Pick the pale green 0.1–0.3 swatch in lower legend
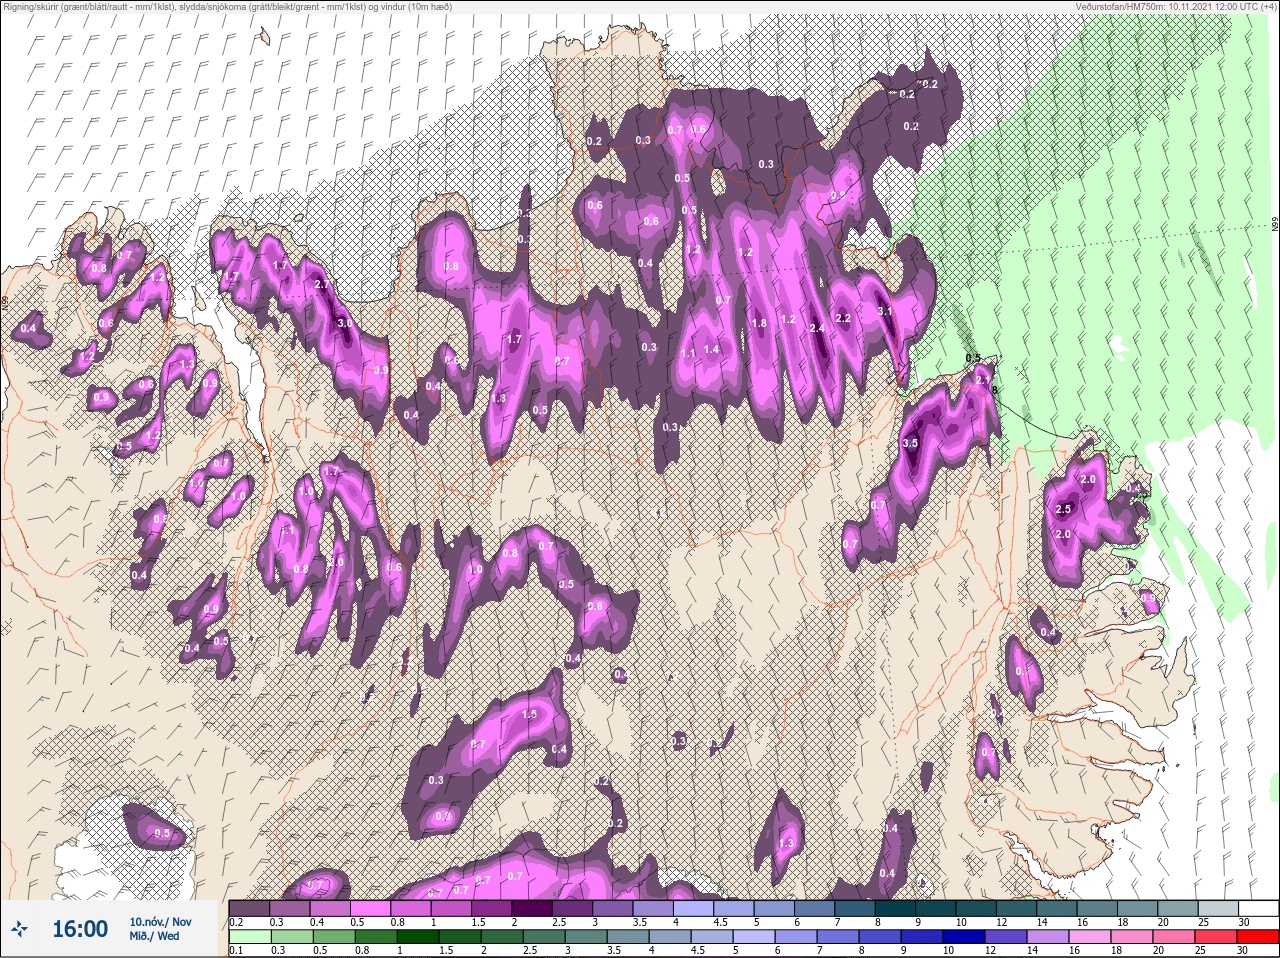 pos(249,937)
